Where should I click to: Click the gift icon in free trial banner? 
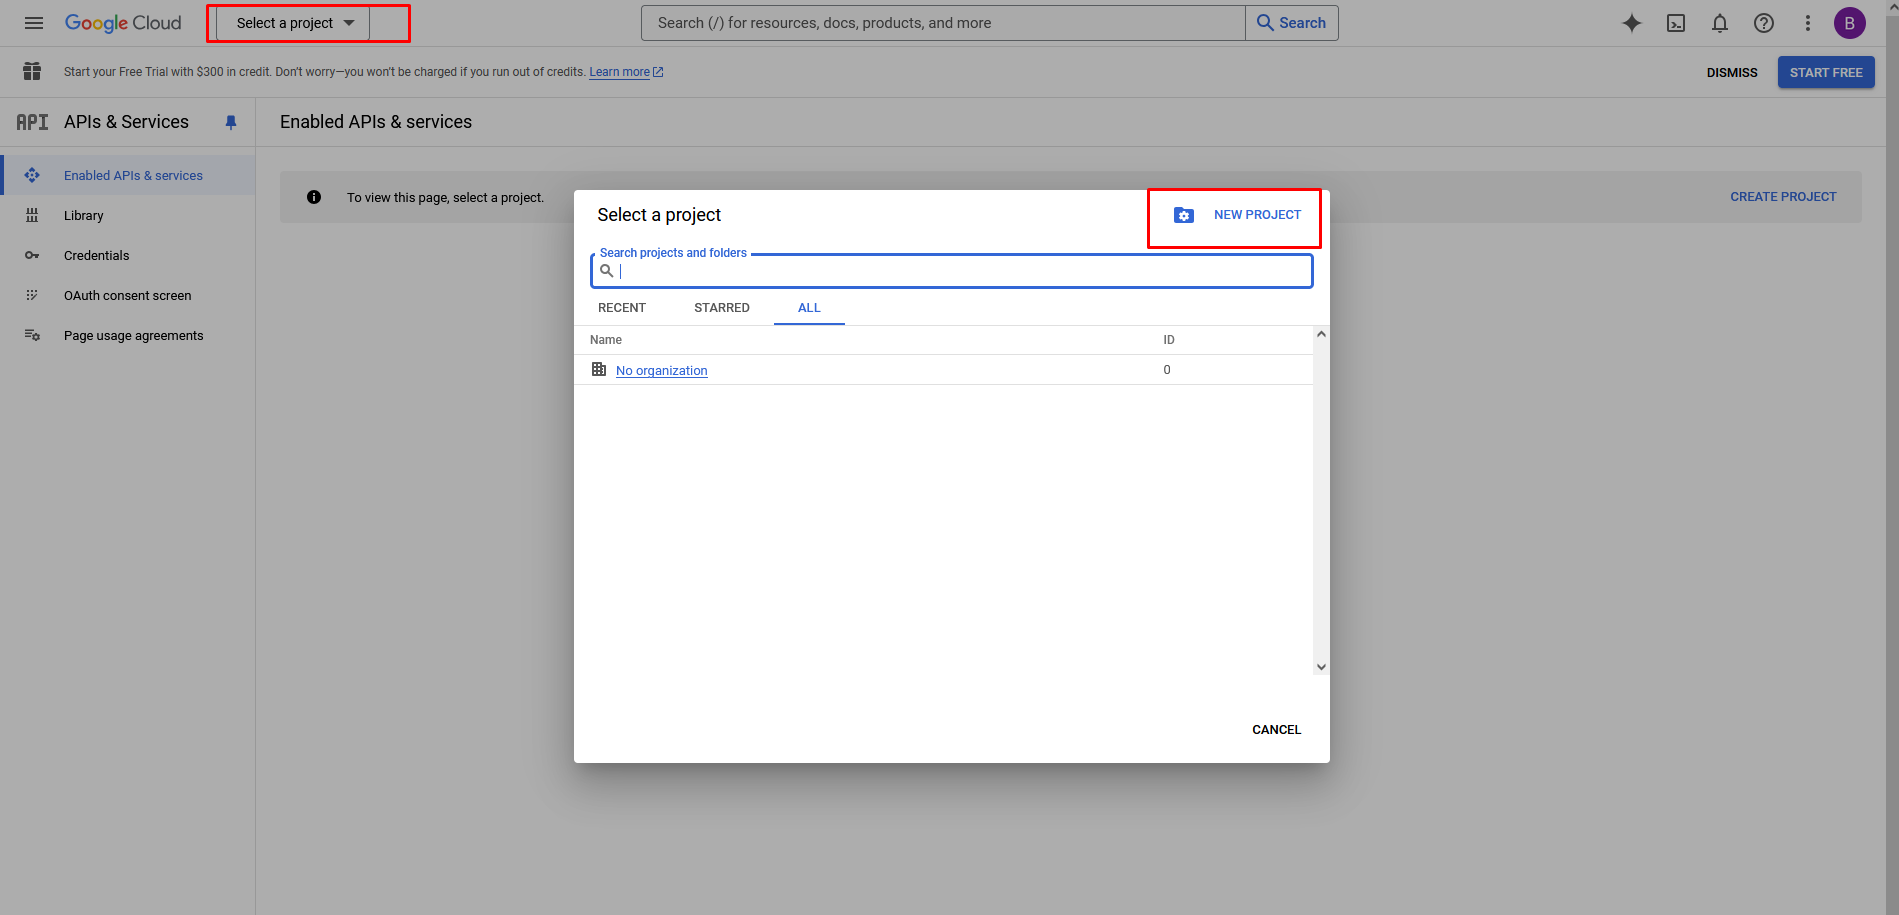pos(32,71)
